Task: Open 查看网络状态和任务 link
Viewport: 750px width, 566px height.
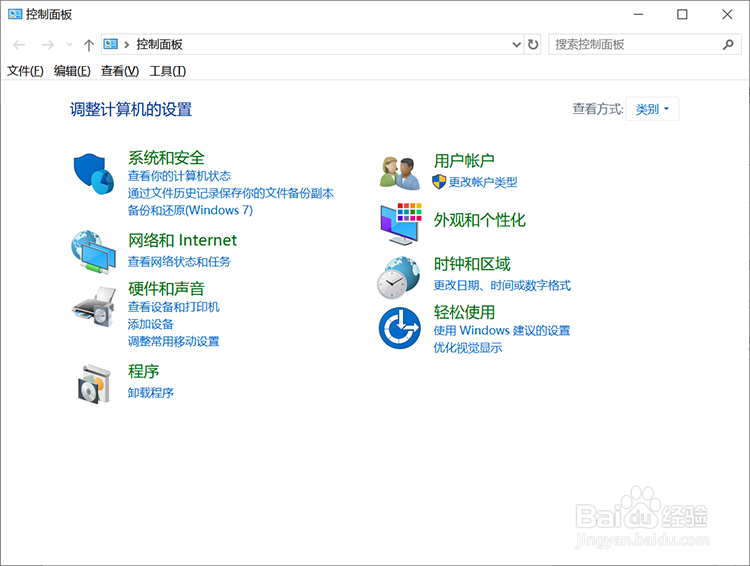Action: pyautogui.click(x=179, y=262)
